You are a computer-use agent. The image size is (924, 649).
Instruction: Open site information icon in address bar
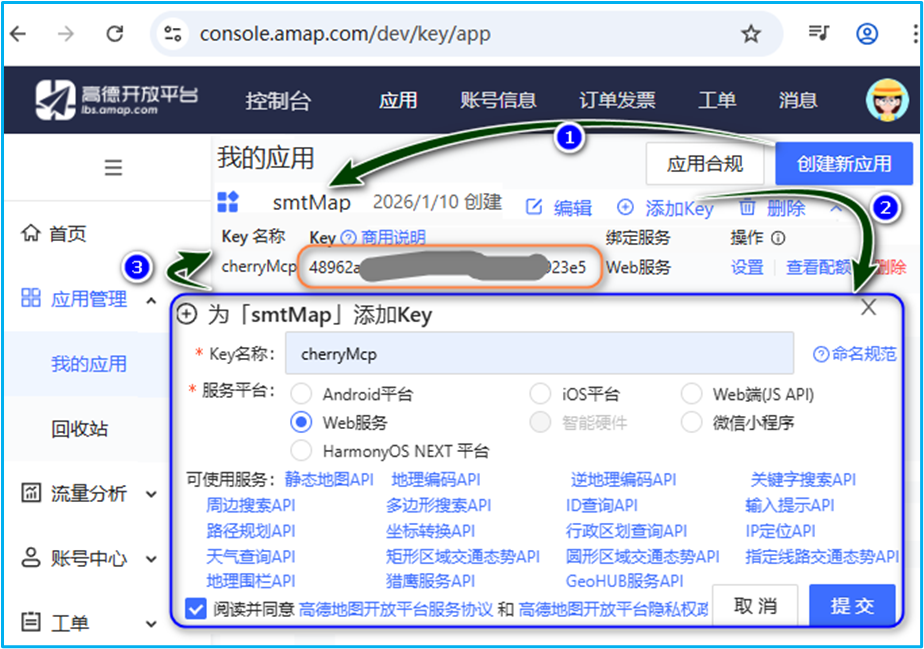point(173,34)
